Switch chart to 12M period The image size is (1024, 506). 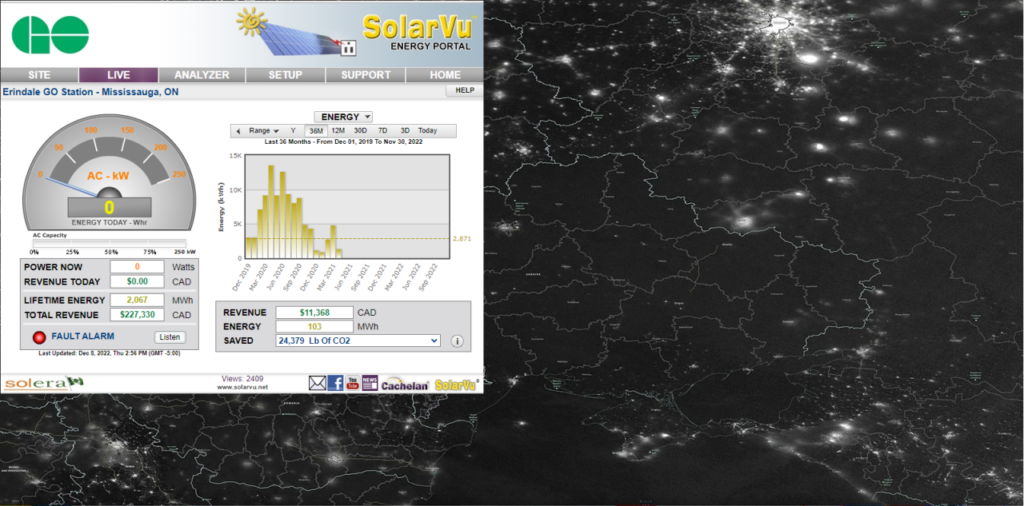pyautogui.click(x=338, y=131)
